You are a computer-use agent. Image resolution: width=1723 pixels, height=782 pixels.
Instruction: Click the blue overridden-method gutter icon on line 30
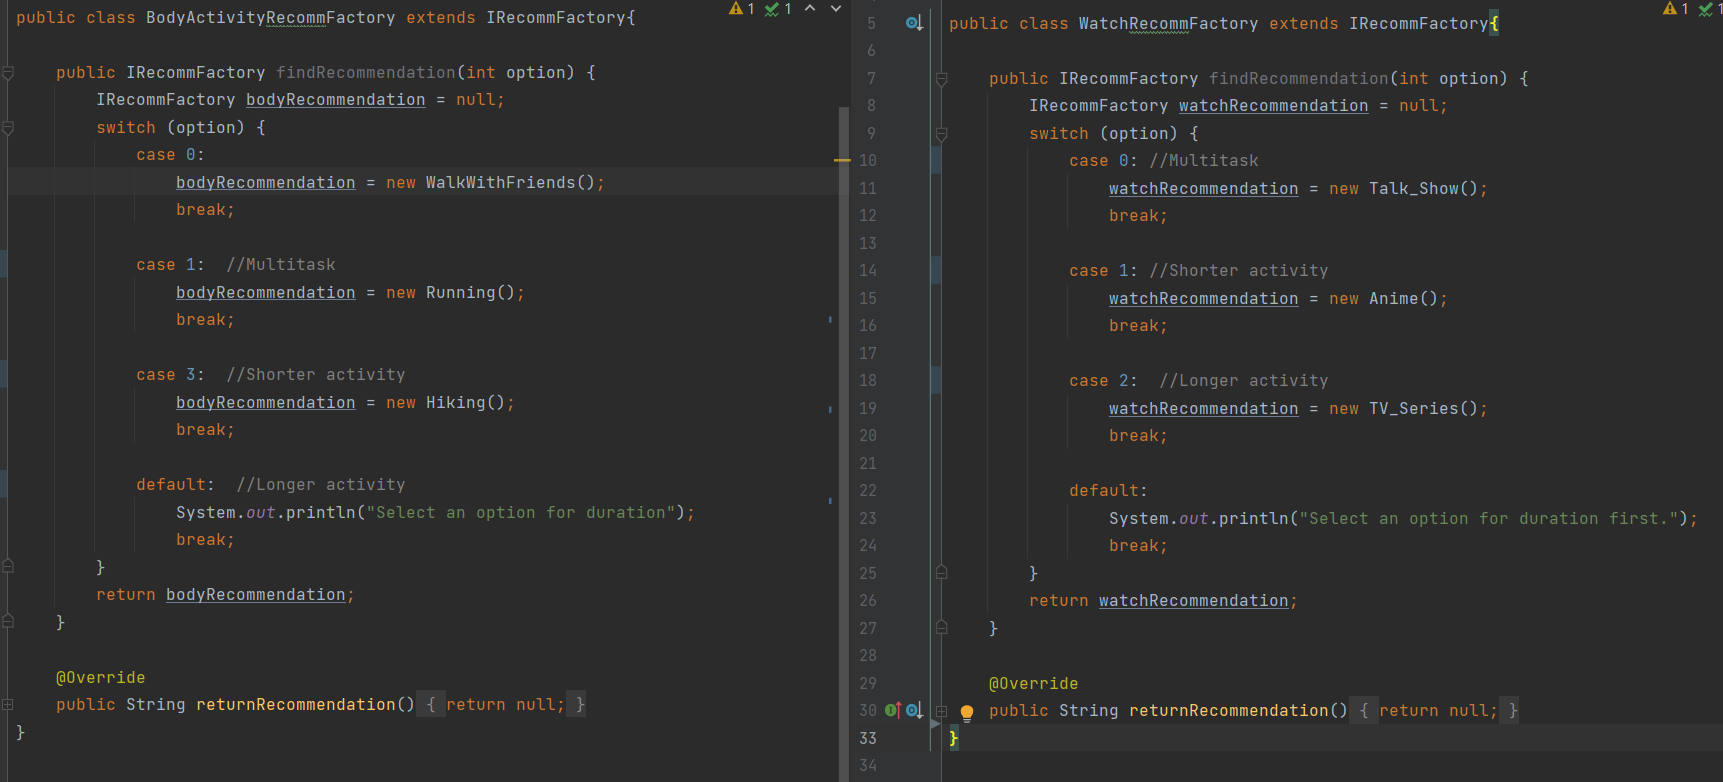coord(914,710)
